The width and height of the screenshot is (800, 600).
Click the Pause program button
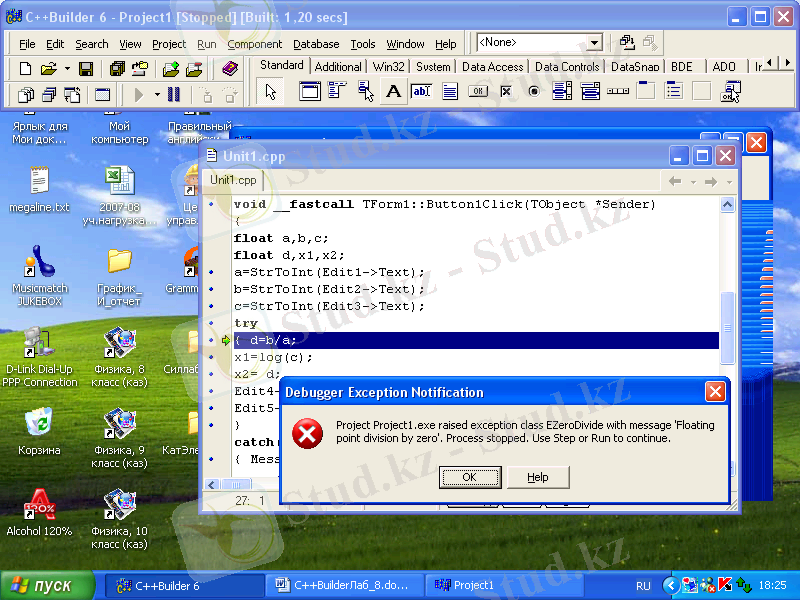click(x=174, y=95)
